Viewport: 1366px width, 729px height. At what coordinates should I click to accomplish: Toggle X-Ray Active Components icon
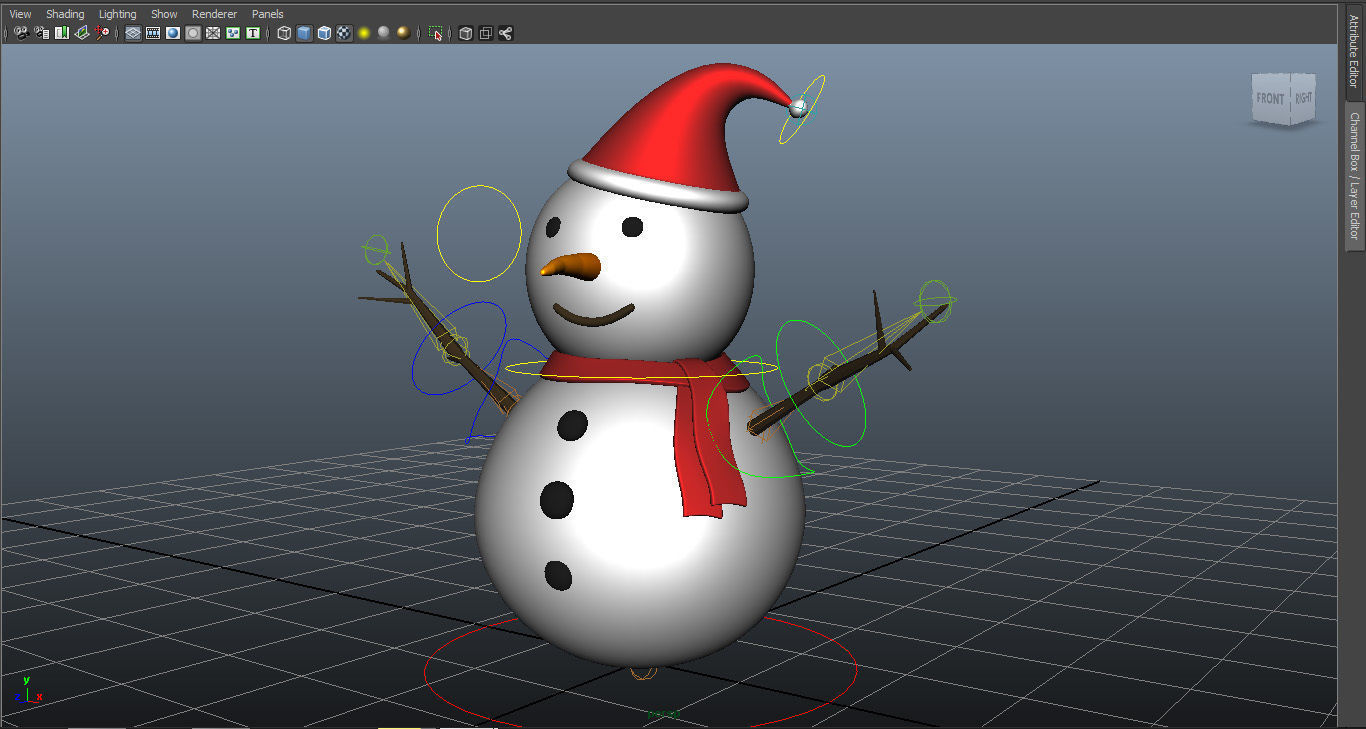coord(485,33)
